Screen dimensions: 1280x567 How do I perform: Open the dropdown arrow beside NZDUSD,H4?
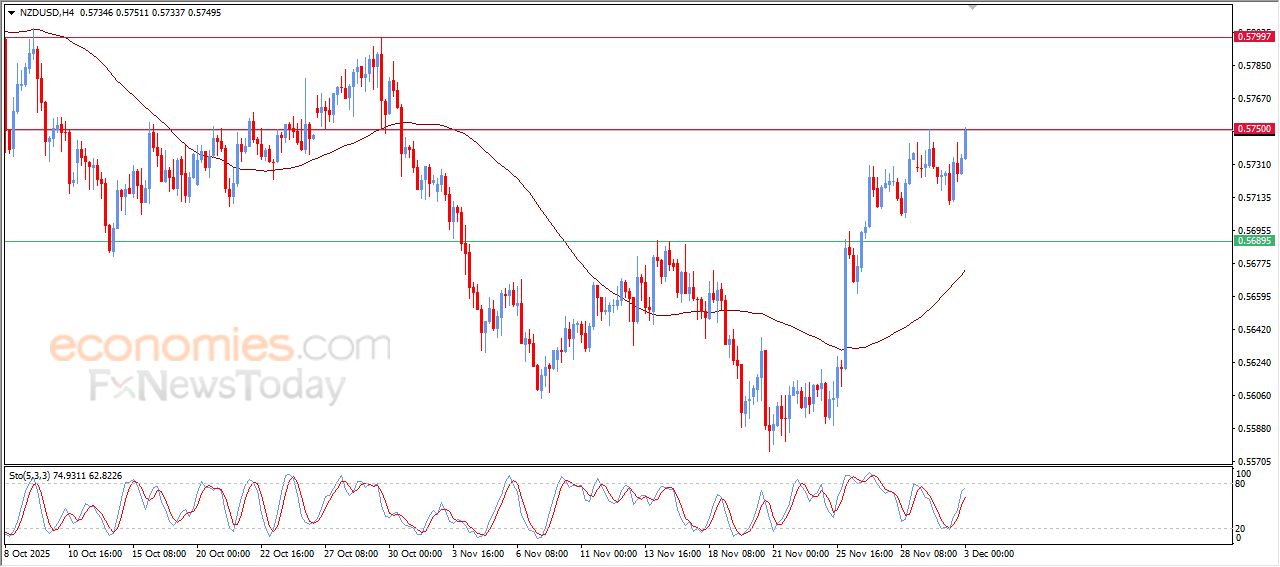click(11, 13)
